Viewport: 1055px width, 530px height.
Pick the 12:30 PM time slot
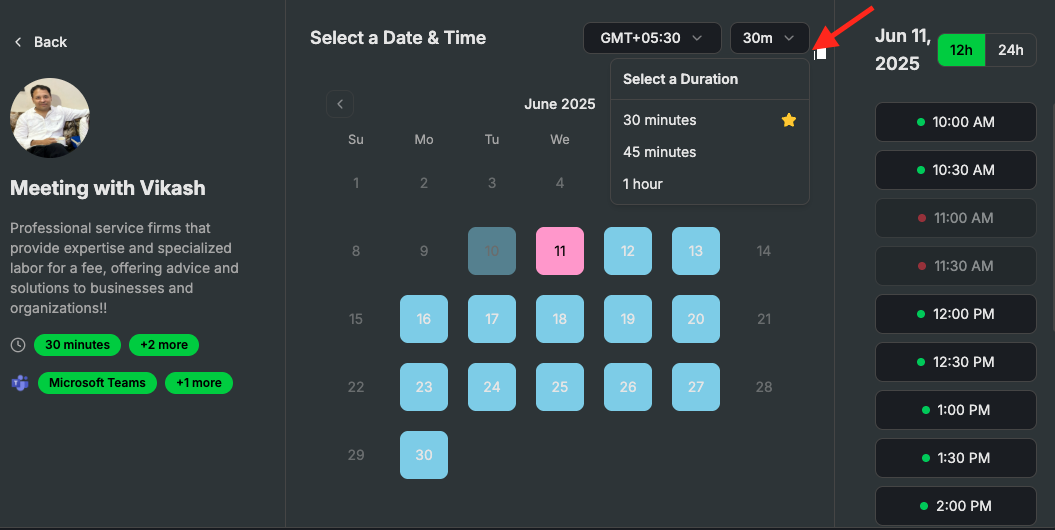(955, 363)
